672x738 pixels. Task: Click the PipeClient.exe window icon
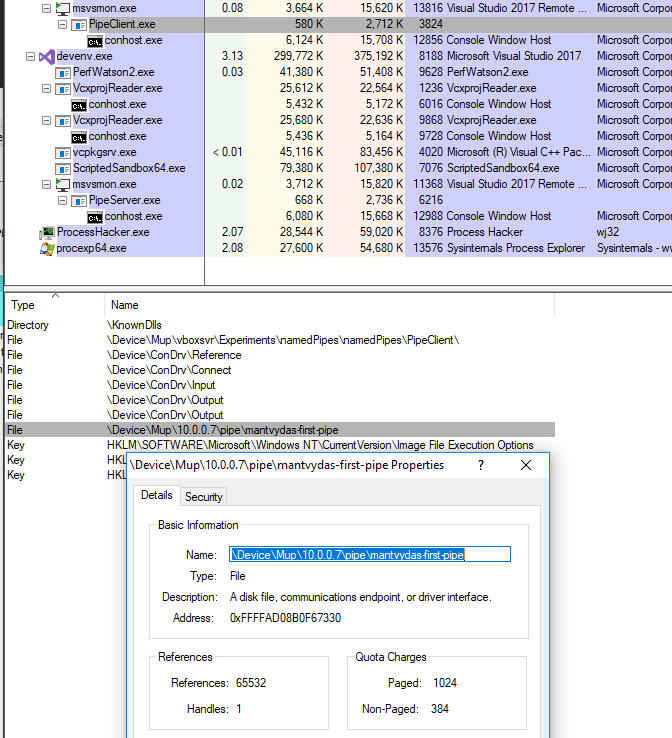79,24
